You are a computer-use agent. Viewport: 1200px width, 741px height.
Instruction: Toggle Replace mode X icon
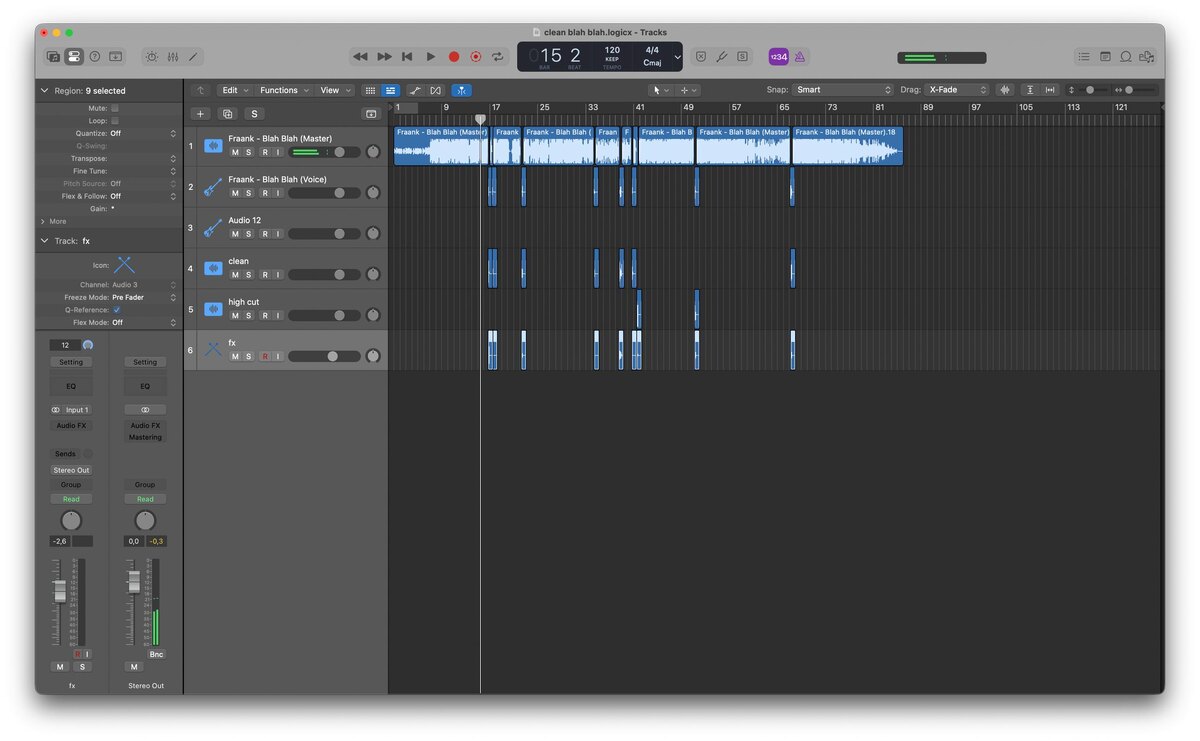tap(701, 57)
